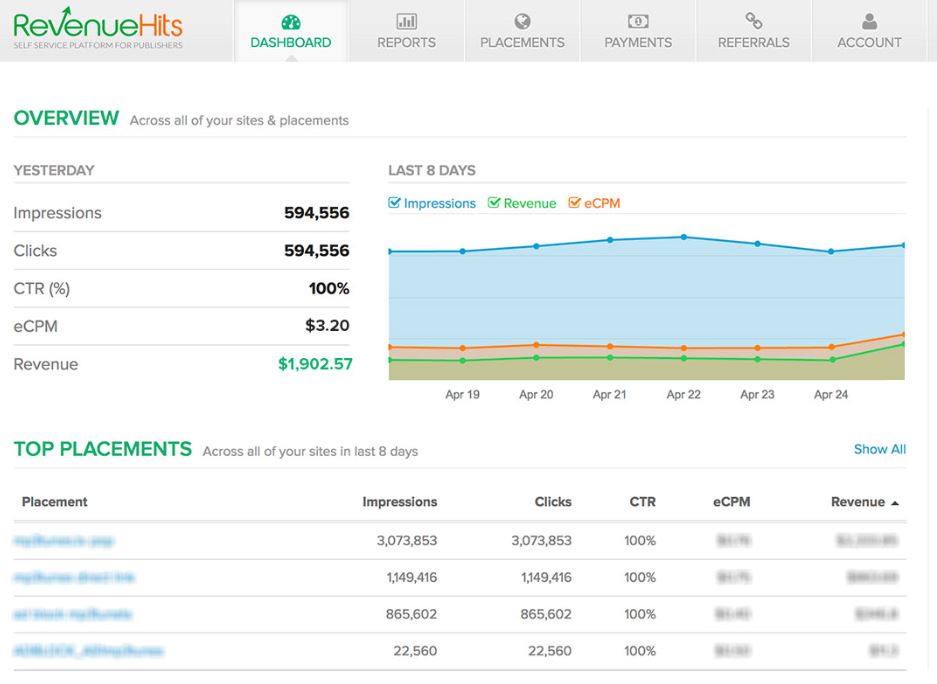Toggle the Impressions checkbox on the chart
The width and height of the screenshot is (937, 684).
coord(393,203)
